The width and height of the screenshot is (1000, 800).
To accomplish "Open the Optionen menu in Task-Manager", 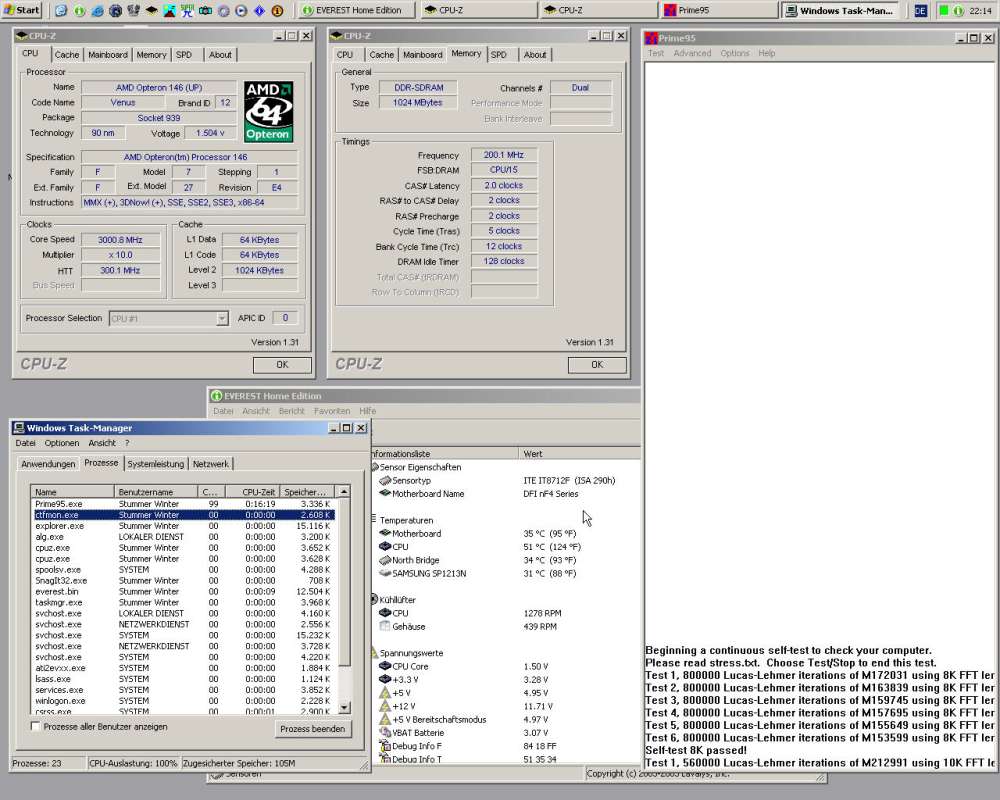I will [x=62, y=443].
